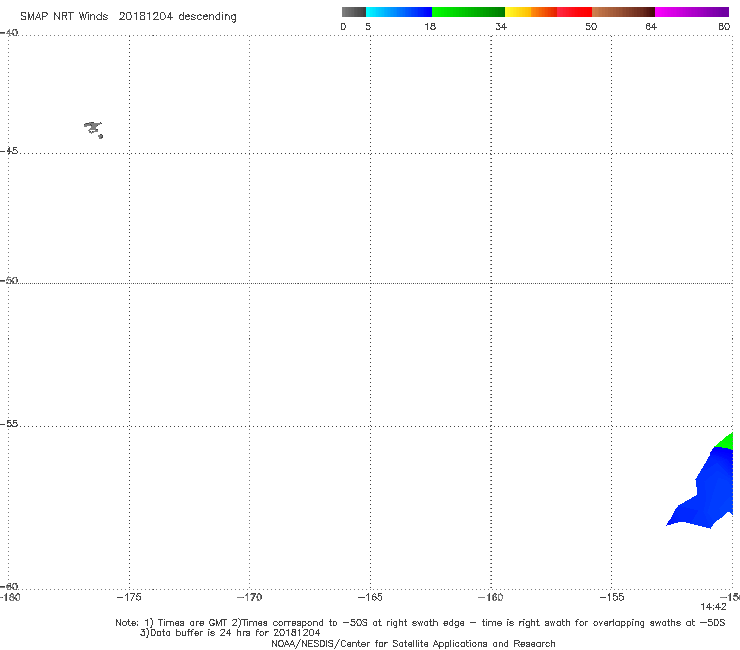The image size is (740, 650).
Task: Click the longitude label '-170'
Action: point(250,597)
